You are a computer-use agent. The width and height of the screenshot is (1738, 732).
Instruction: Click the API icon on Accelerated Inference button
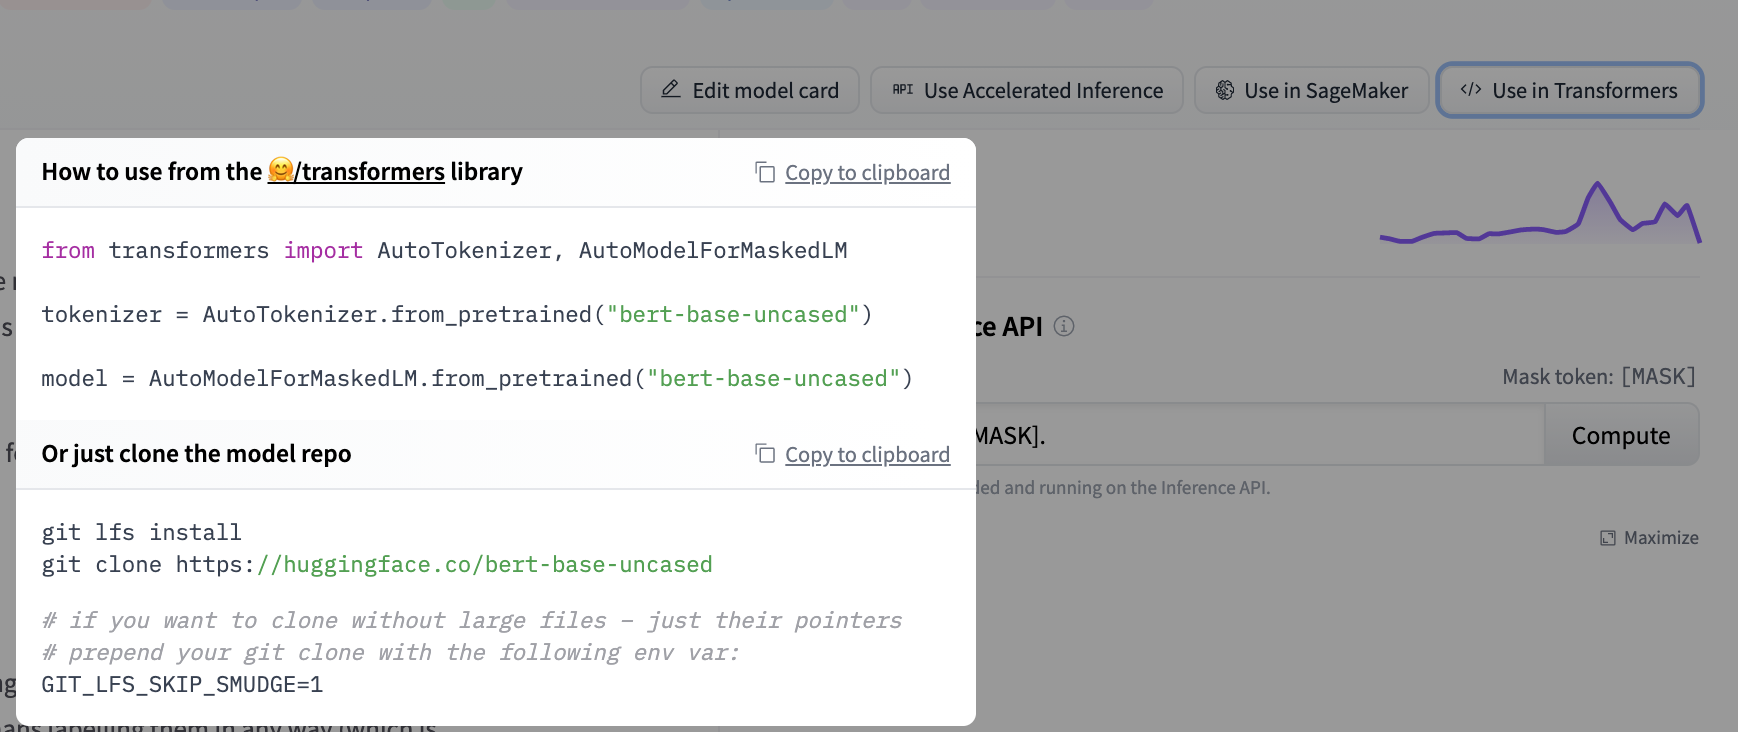tap(902, 90)
